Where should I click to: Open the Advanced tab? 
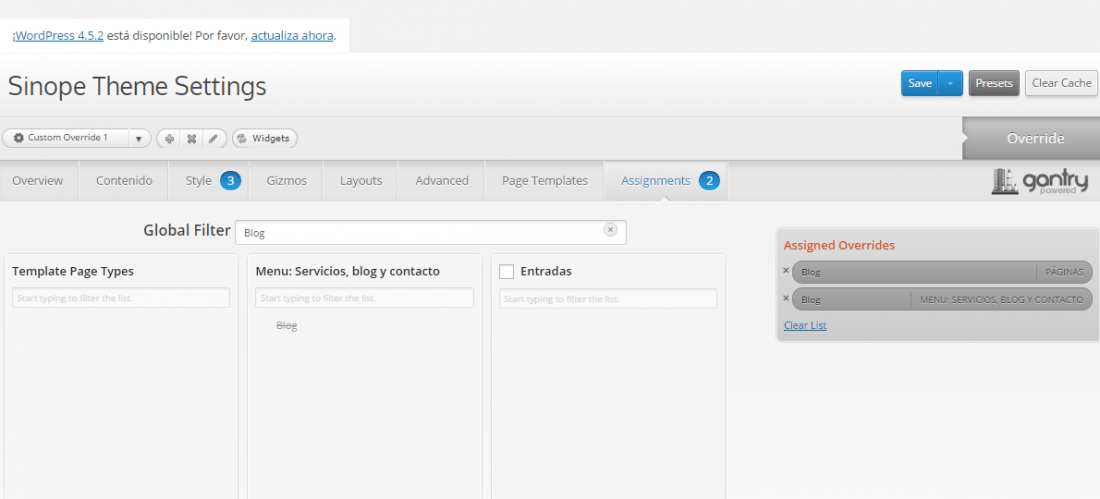pyautogui.click(x=442, y=181)
